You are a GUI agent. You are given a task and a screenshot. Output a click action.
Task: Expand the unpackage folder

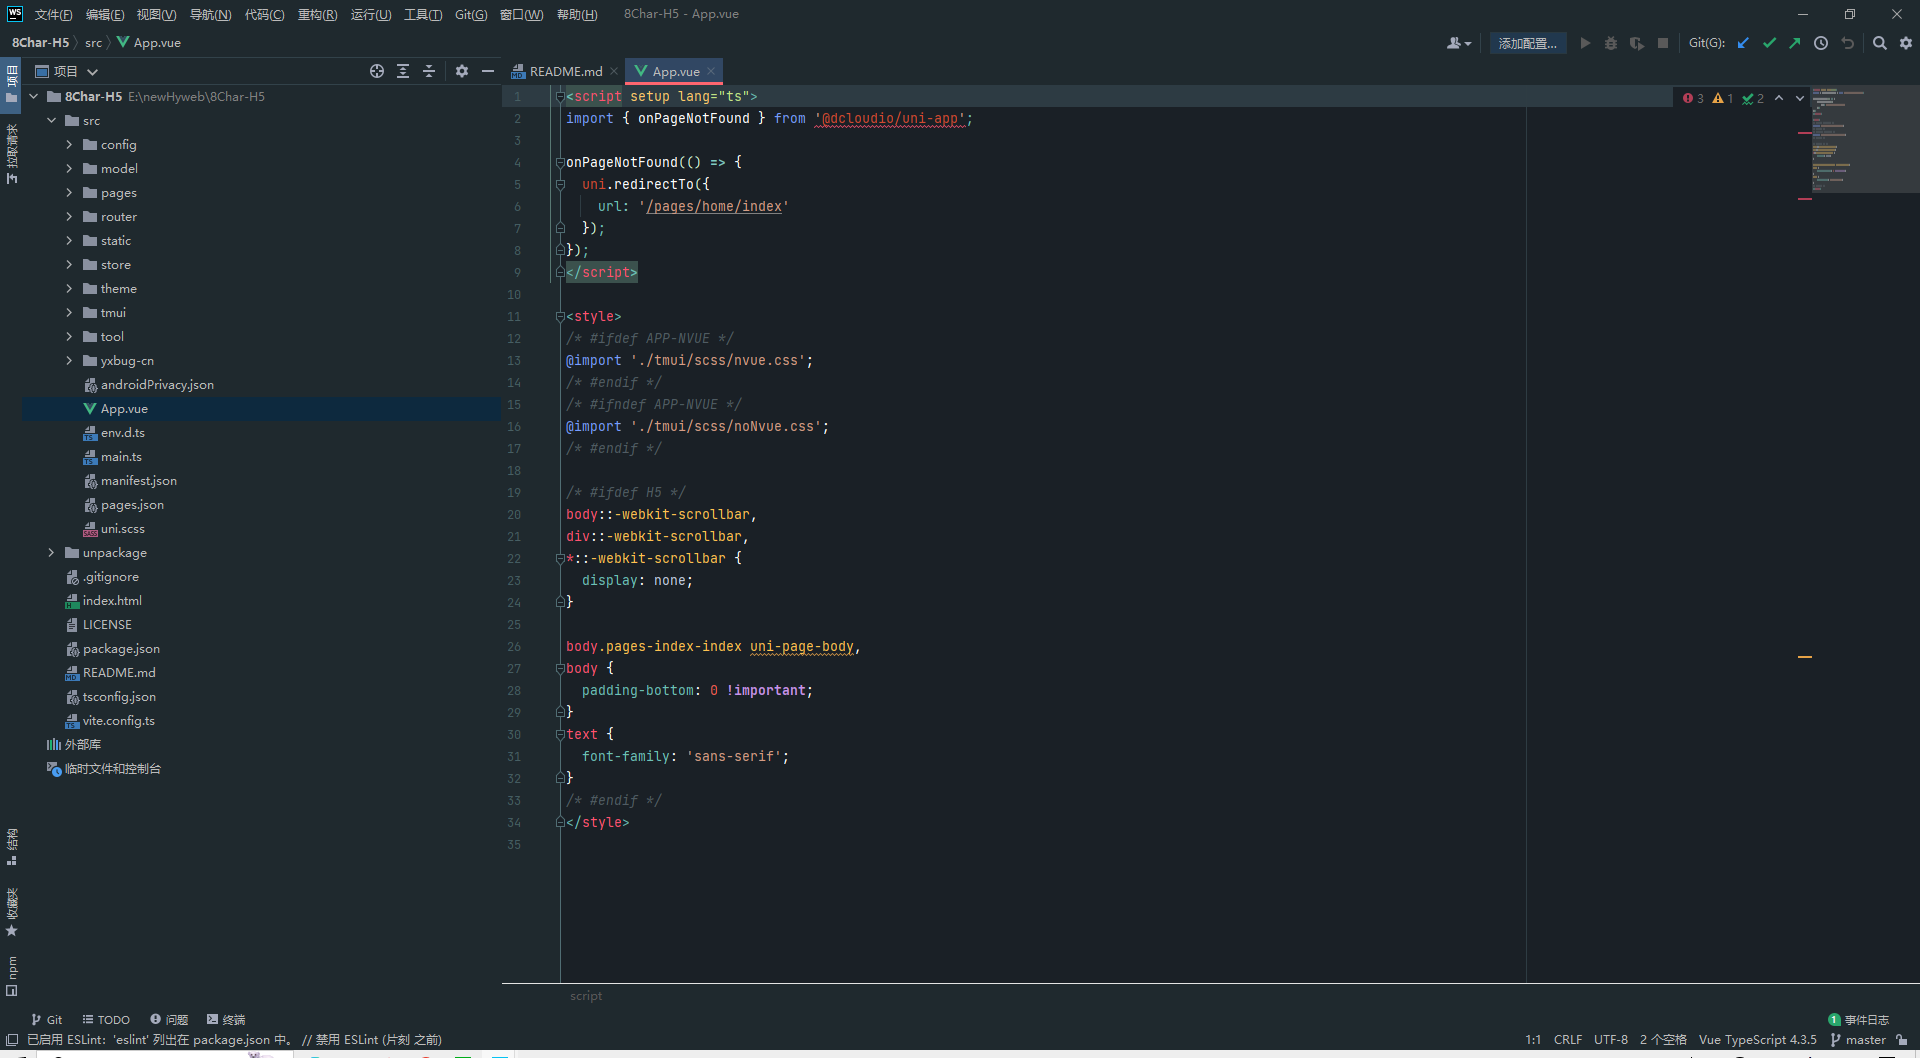52,553
